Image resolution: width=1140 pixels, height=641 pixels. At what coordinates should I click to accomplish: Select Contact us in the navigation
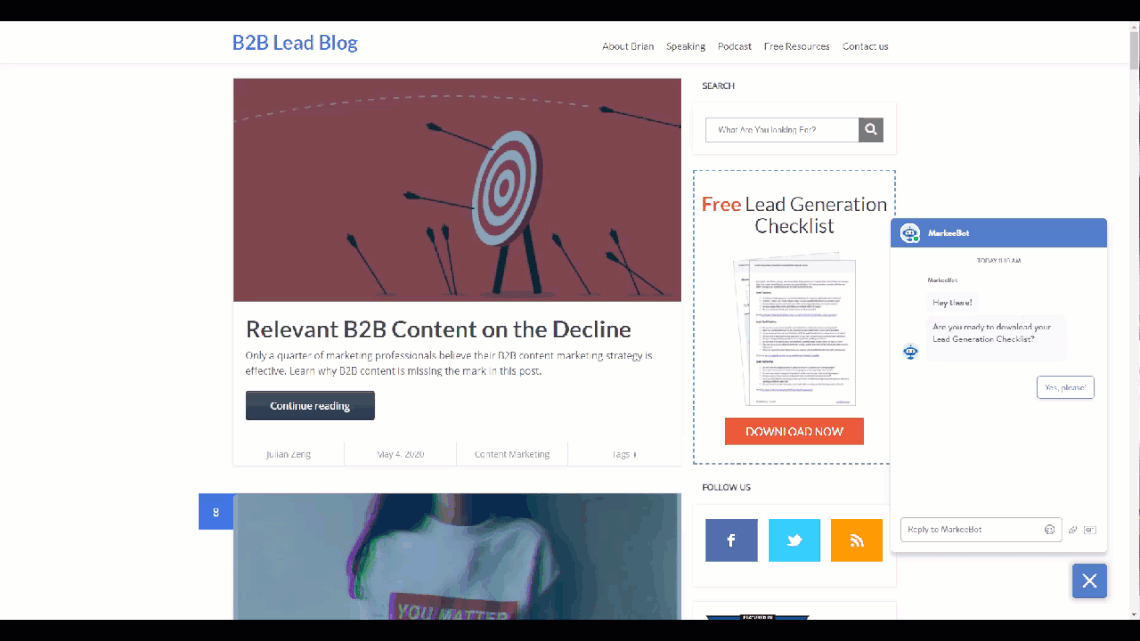pos(865,47)
